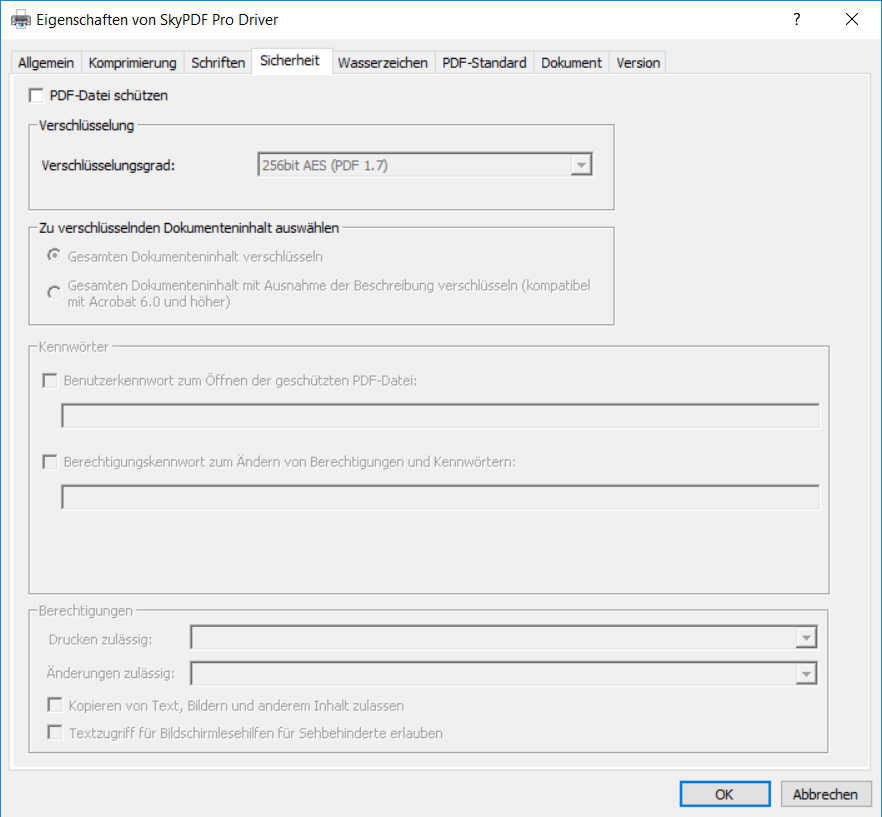The width and height of the screenshot is (882, 817).
Task: Toggle Benutzerkennwort zum Öffnen checkbox
Action: point(50,381)
